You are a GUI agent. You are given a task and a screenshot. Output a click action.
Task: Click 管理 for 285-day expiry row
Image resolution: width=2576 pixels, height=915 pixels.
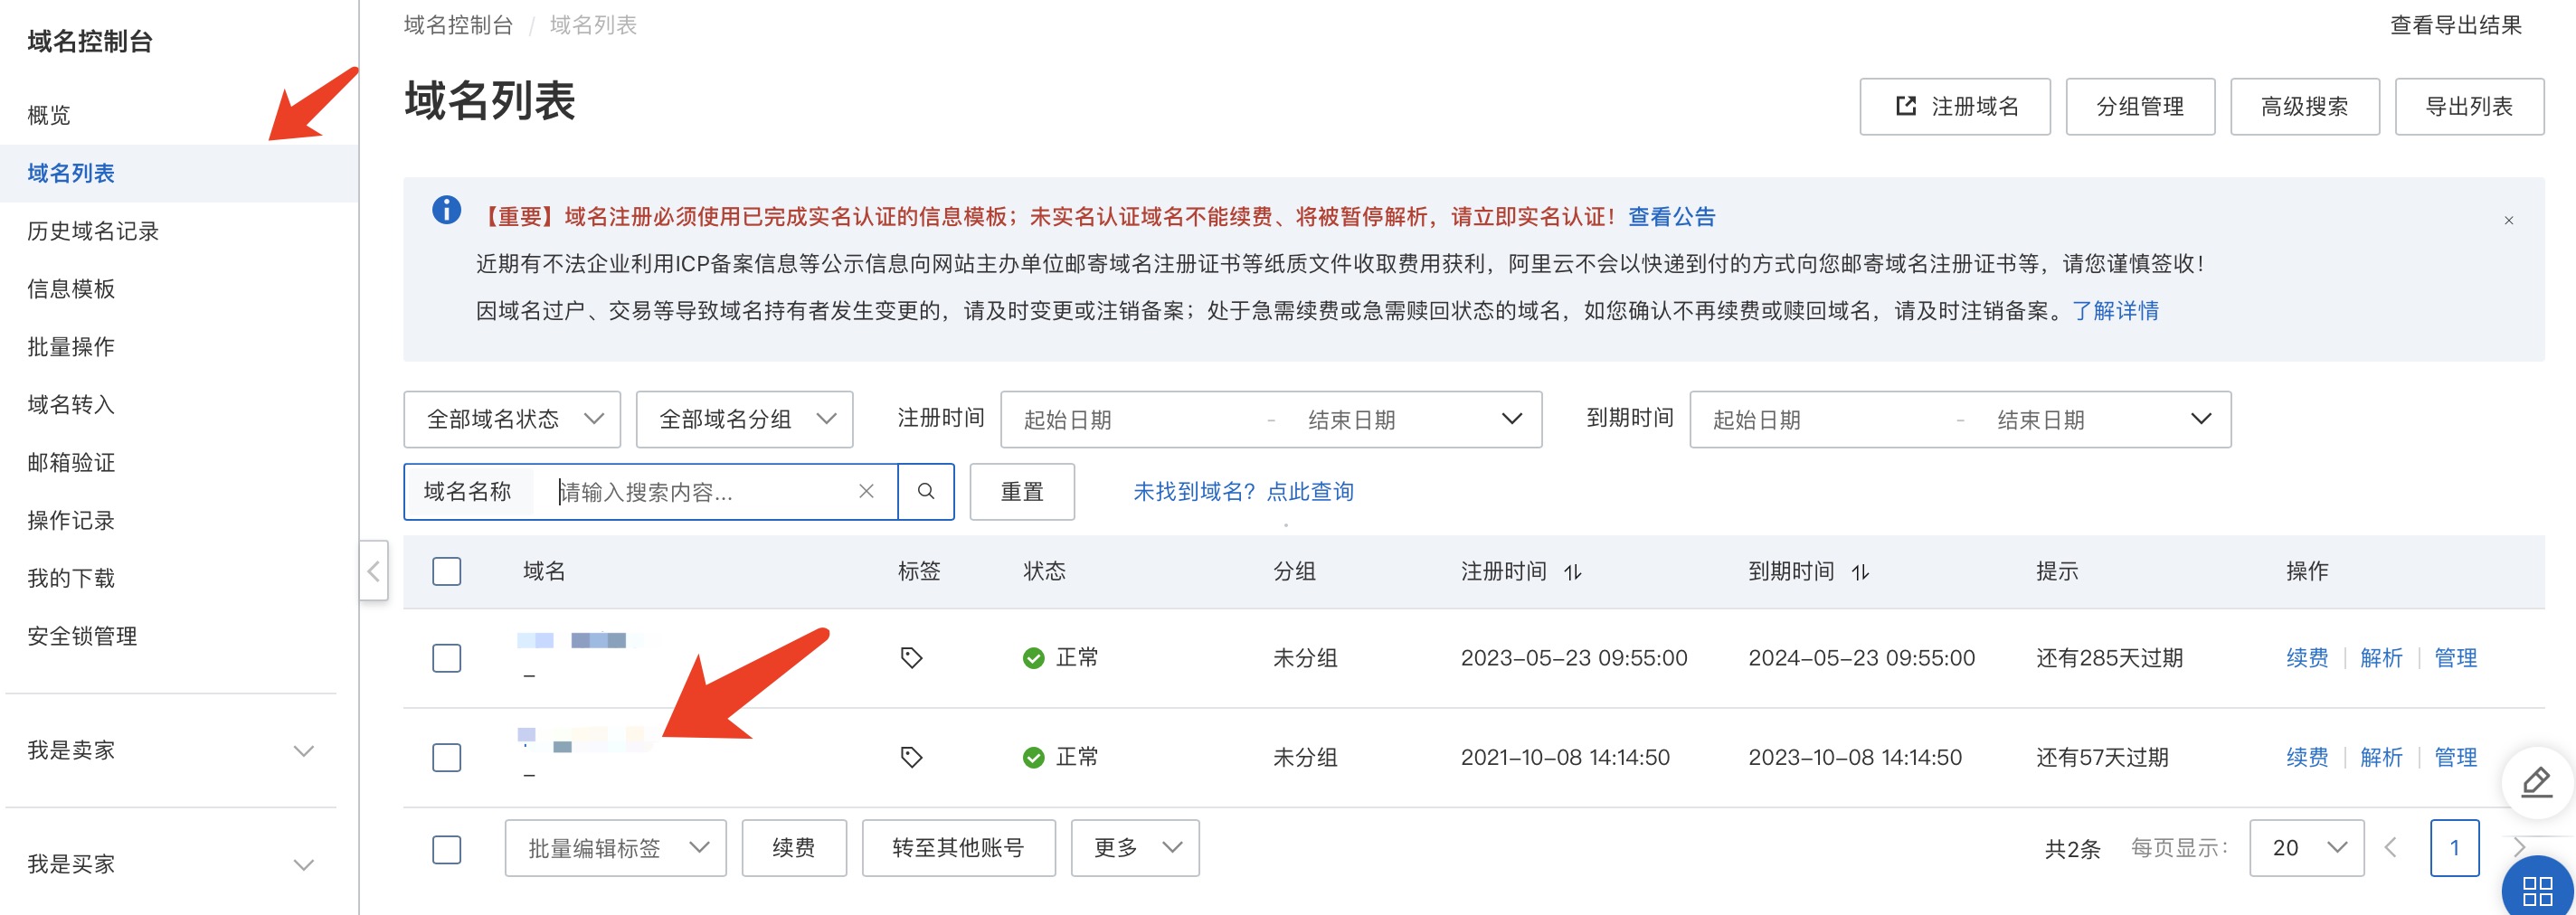click(x=2455, y=657)
